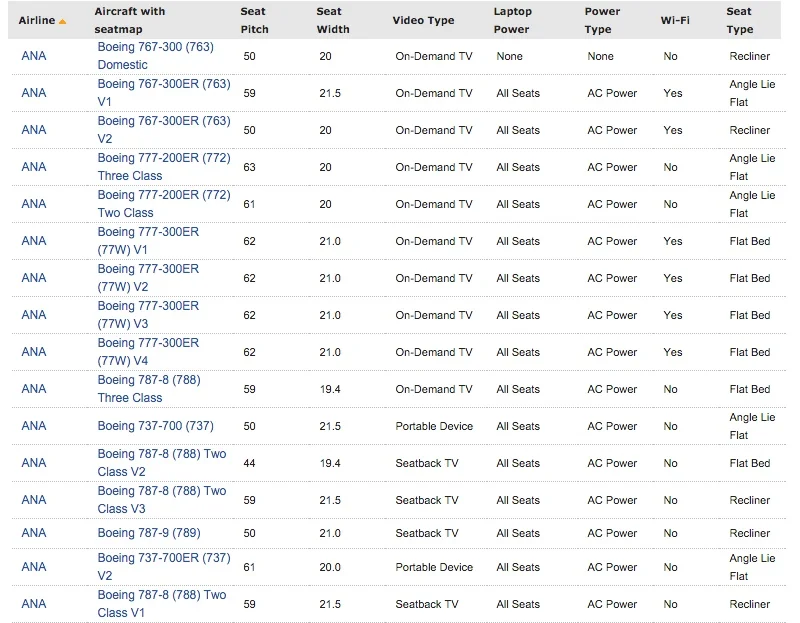Select 'Flat Bed' in 787-8 Three Class row
Image resolution: width=800 pixels, height=623 pixels.
coord(749,389)
